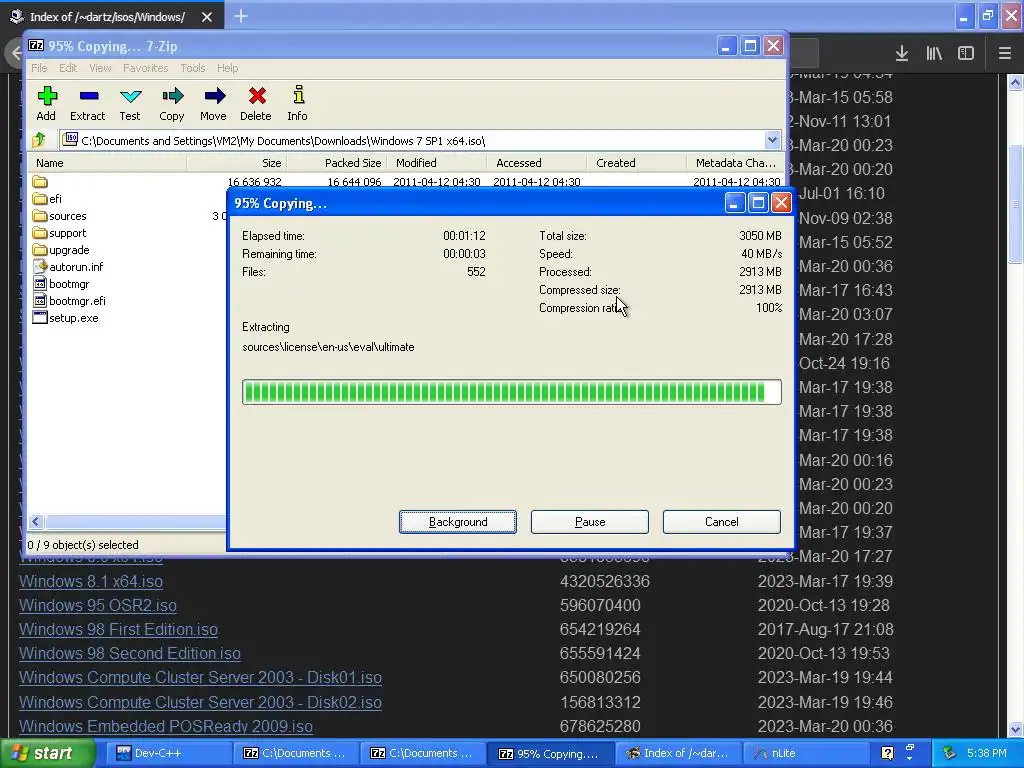Click the help question-mark tray icon
1024x768 pixels.
(x=887, y=753)
